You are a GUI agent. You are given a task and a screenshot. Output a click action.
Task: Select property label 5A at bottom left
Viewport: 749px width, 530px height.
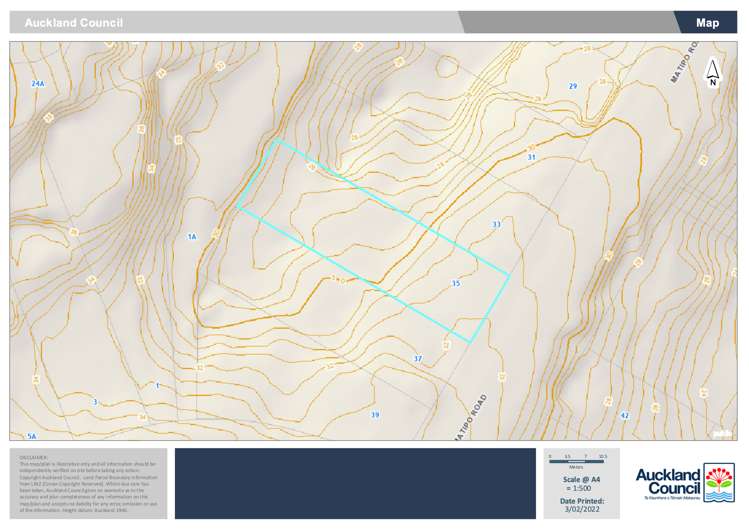31,436
